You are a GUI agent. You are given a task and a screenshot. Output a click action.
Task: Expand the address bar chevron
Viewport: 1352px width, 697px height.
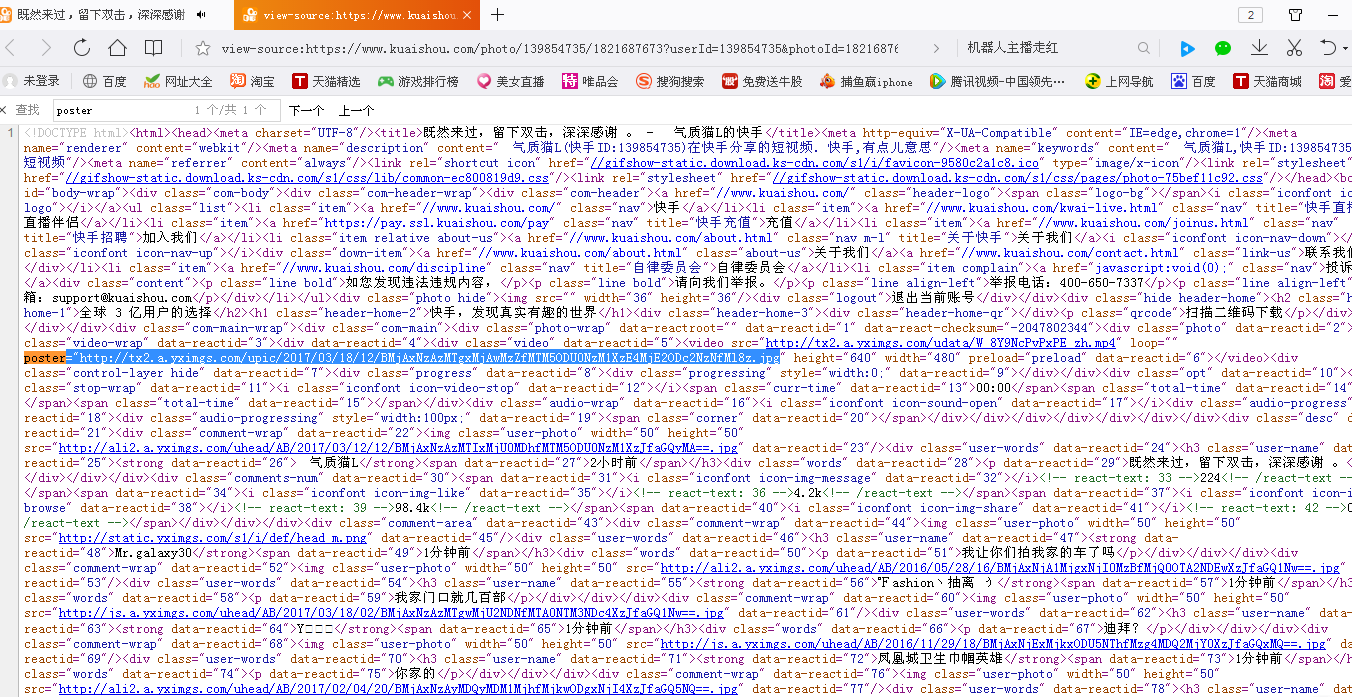click(x=936, y=48)
